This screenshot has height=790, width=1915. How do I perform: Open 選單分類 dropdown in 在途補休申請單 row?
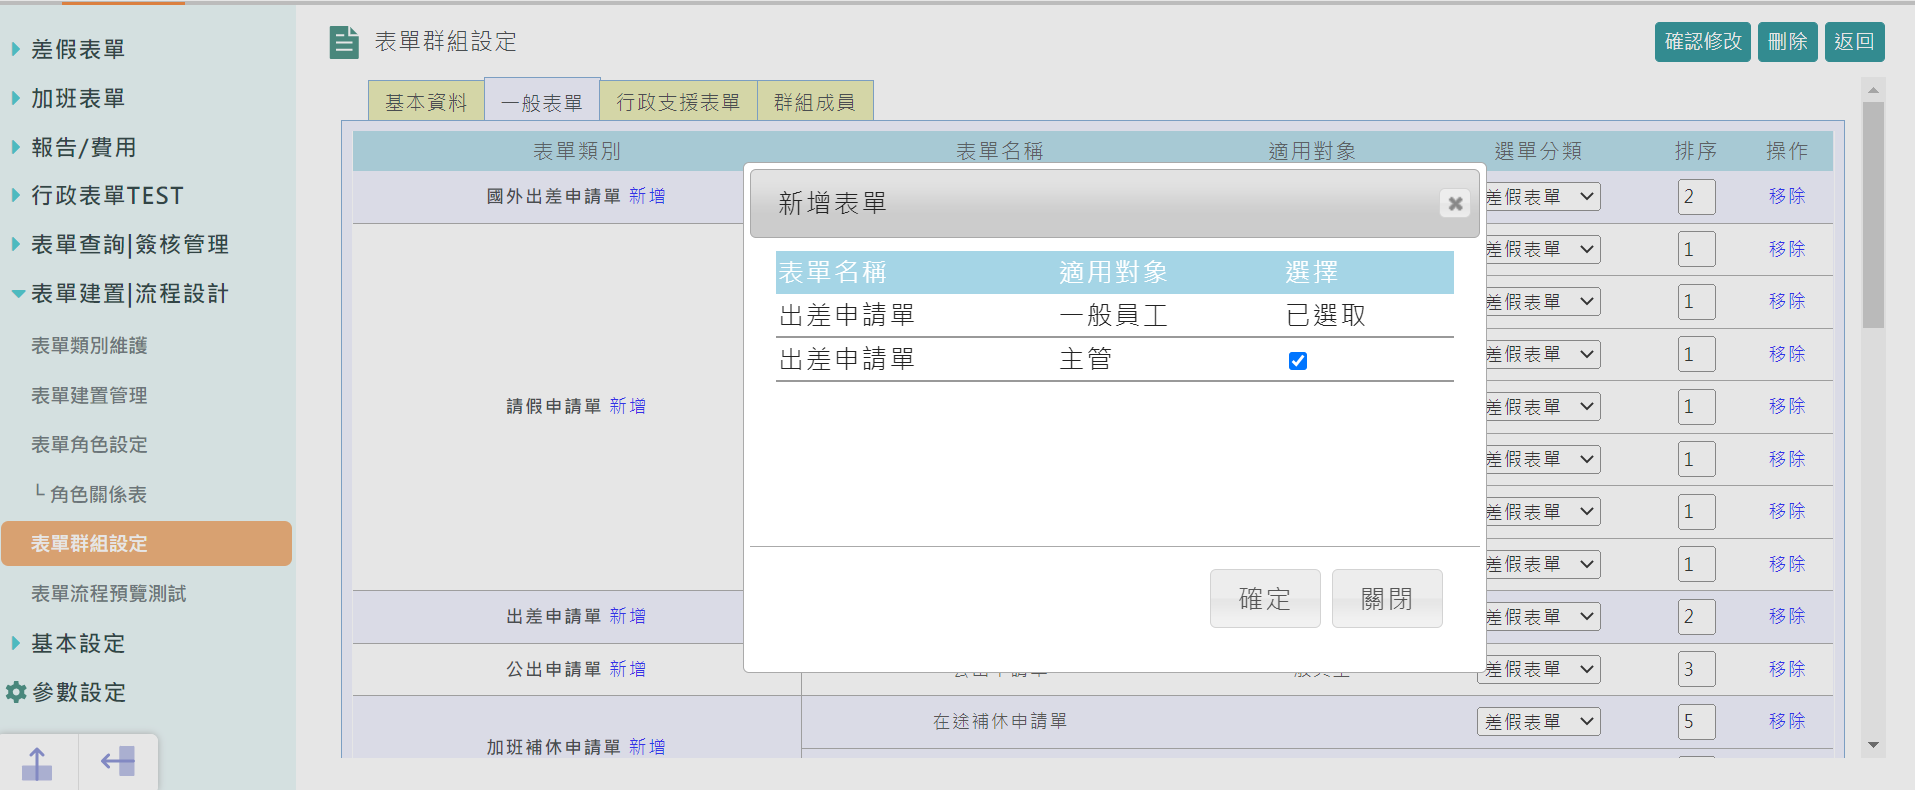(1539, 722)
